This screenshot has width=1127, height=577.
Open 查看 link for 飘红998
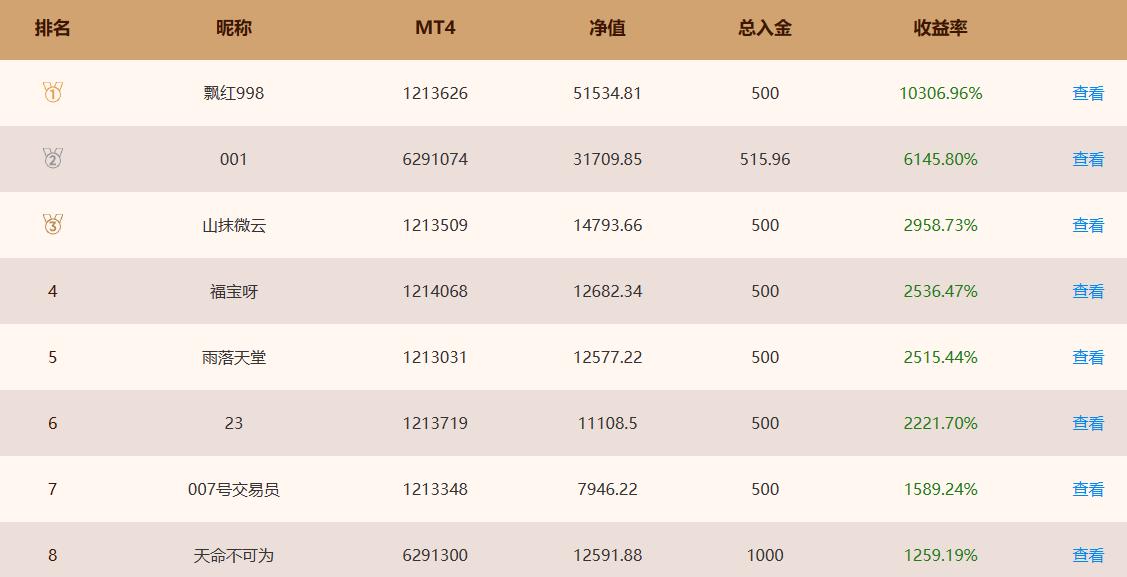tap(1087, 93)
